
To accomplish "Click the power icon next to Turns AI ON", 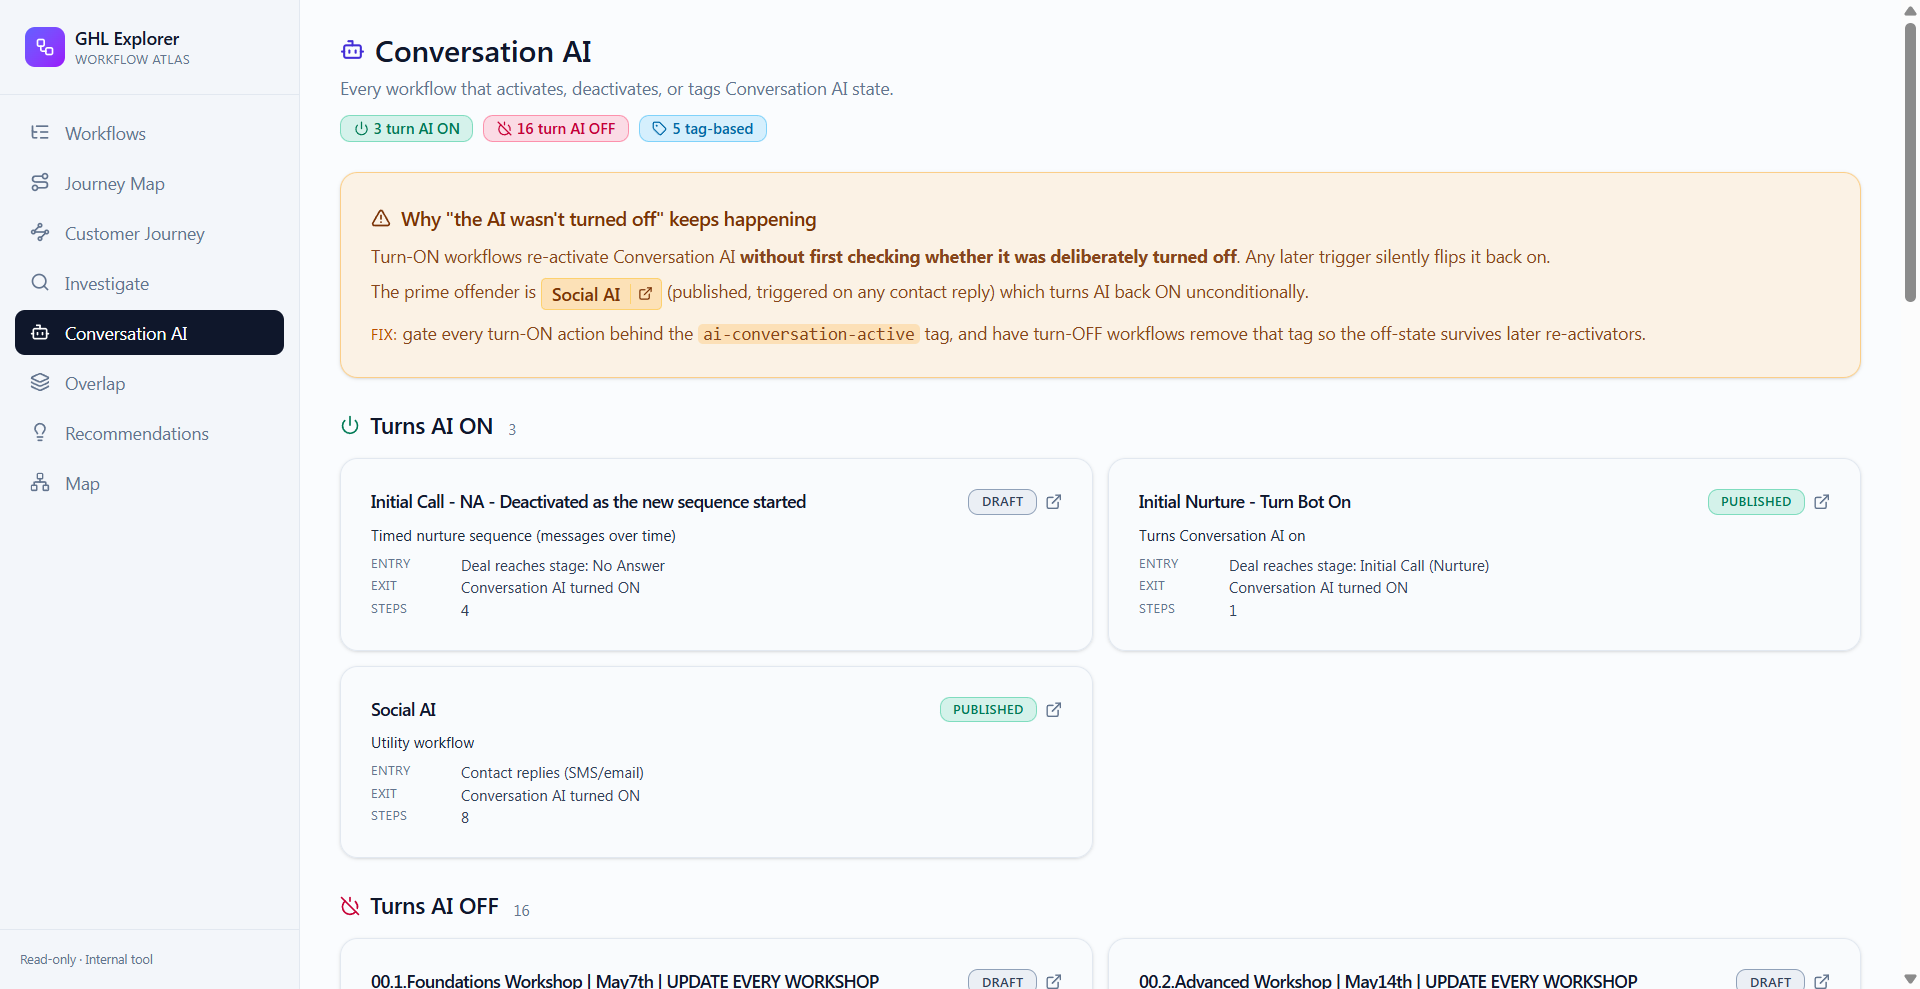I will click(350, 426).
